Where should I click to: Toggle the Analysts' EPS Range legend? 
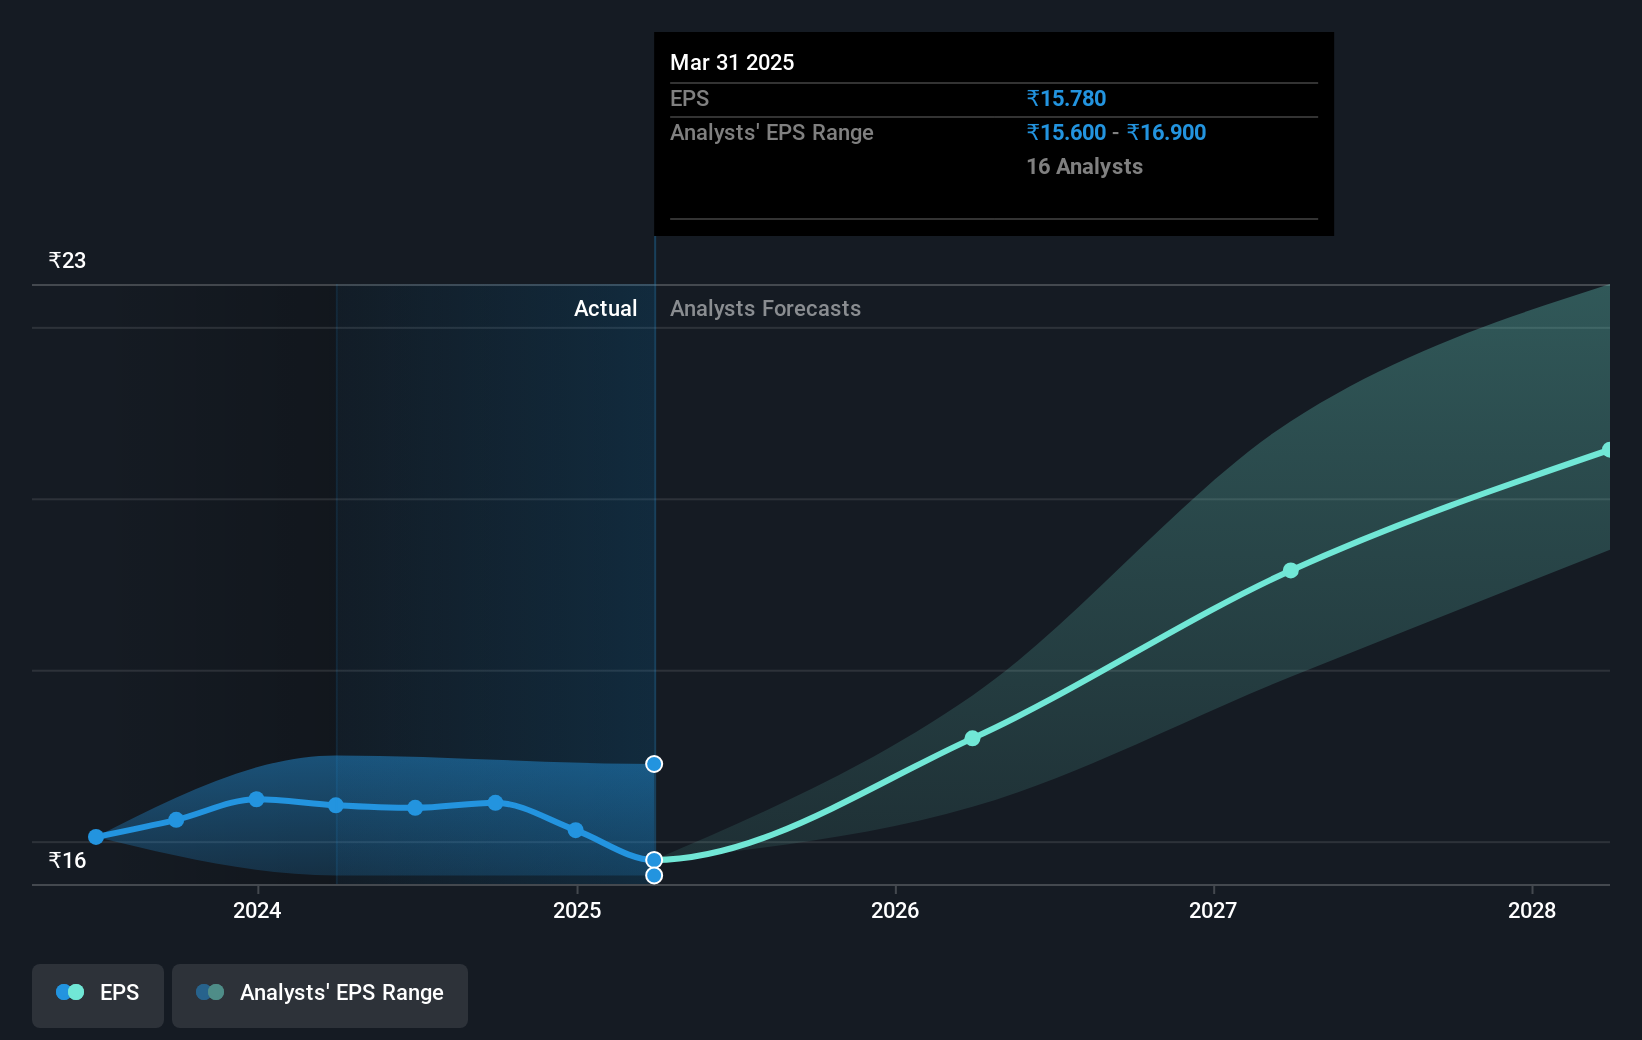320,995
